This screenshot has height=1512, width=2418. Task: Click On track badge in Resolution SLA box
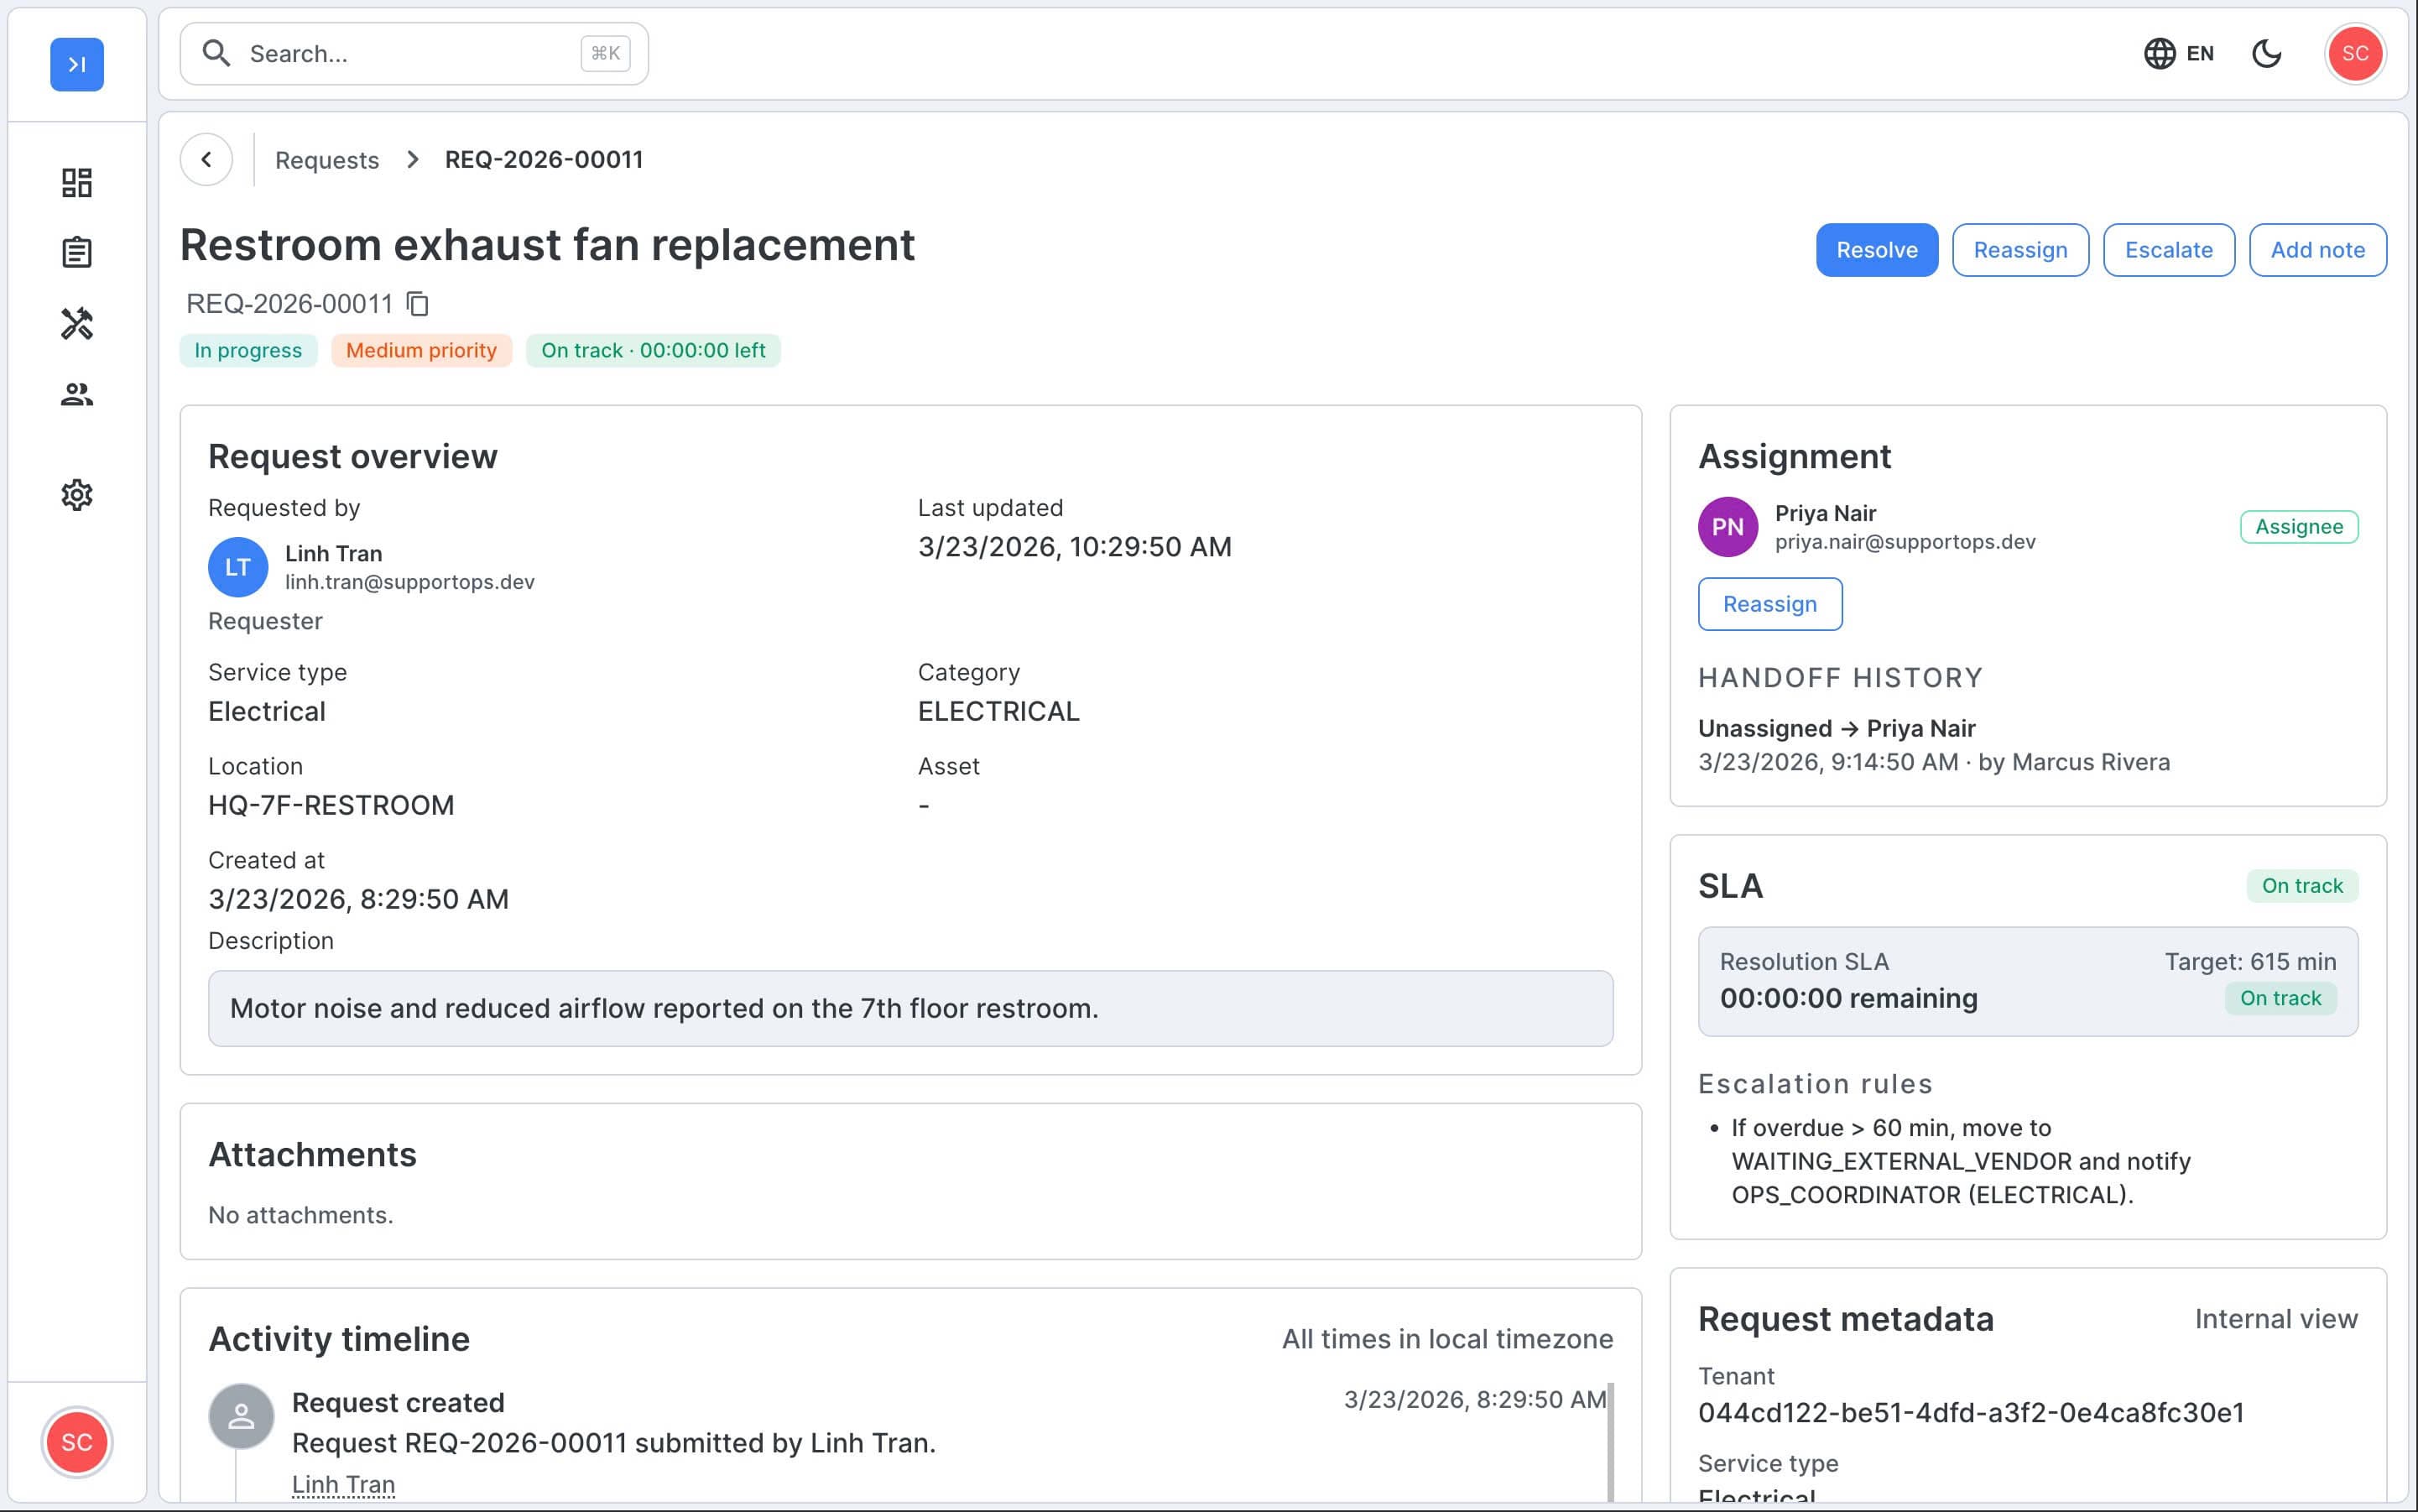(2280, 998)
